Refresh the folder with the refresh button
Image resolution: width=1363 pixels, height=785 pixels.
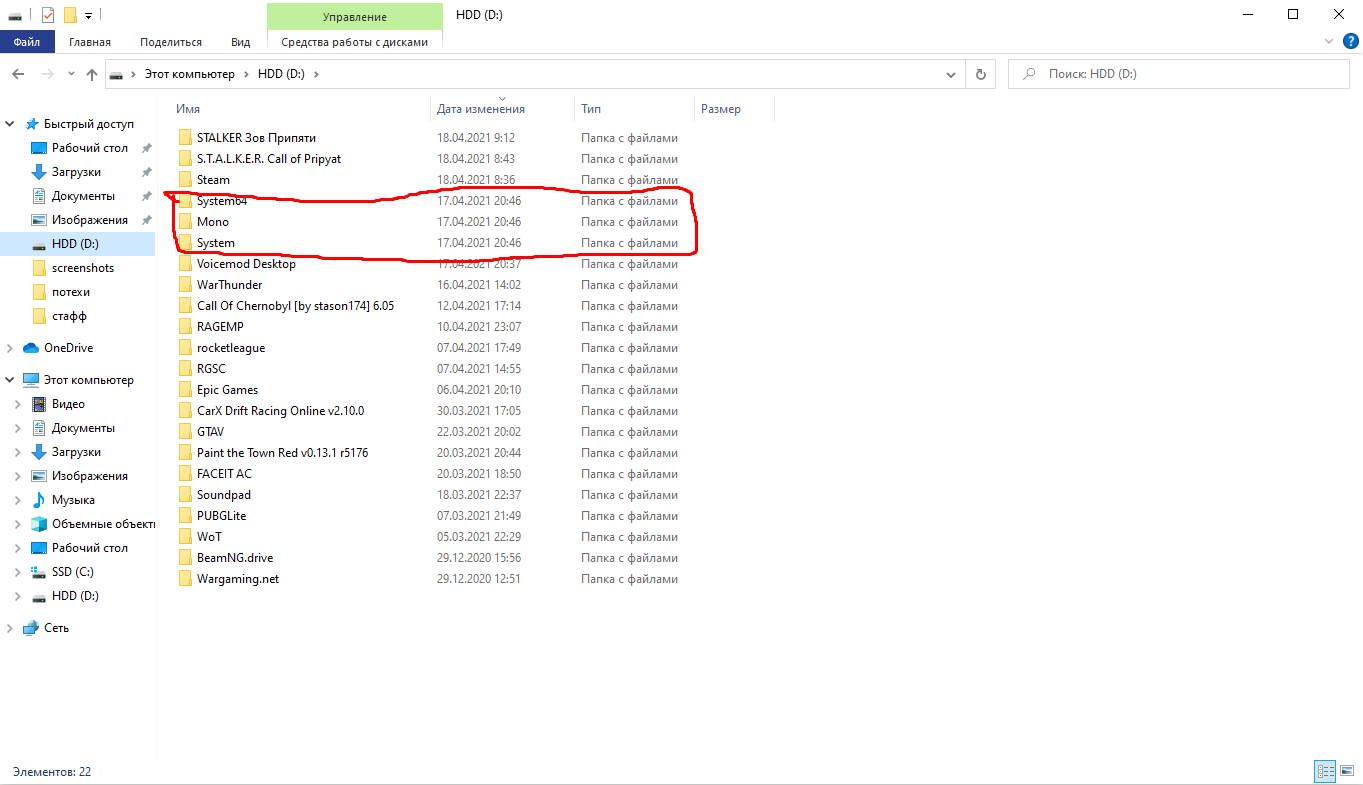[980, 74]
